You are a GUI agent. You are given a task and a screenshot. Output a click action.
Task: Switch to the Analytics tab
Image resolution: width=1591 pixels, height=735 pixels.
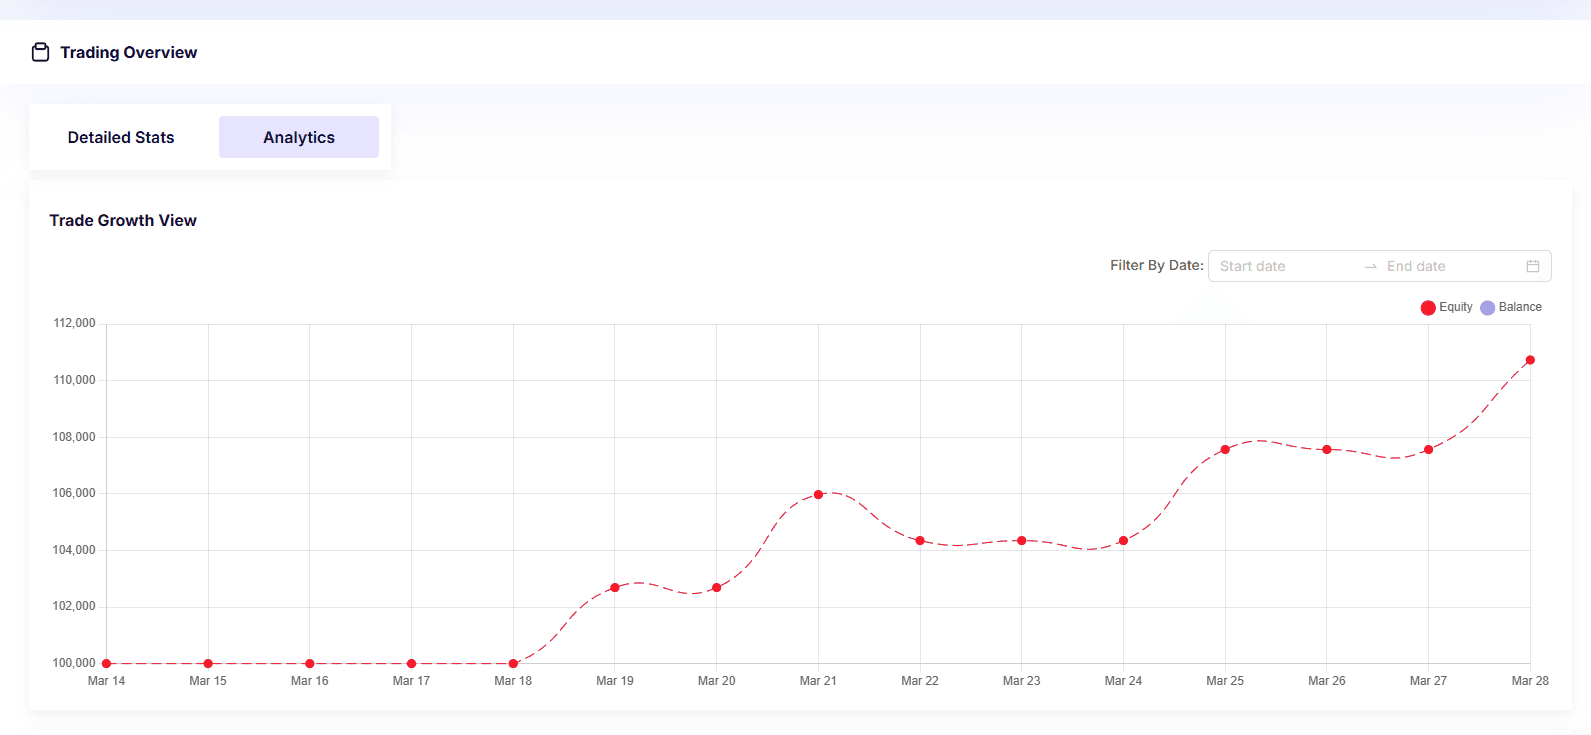[x=299, y=137]
